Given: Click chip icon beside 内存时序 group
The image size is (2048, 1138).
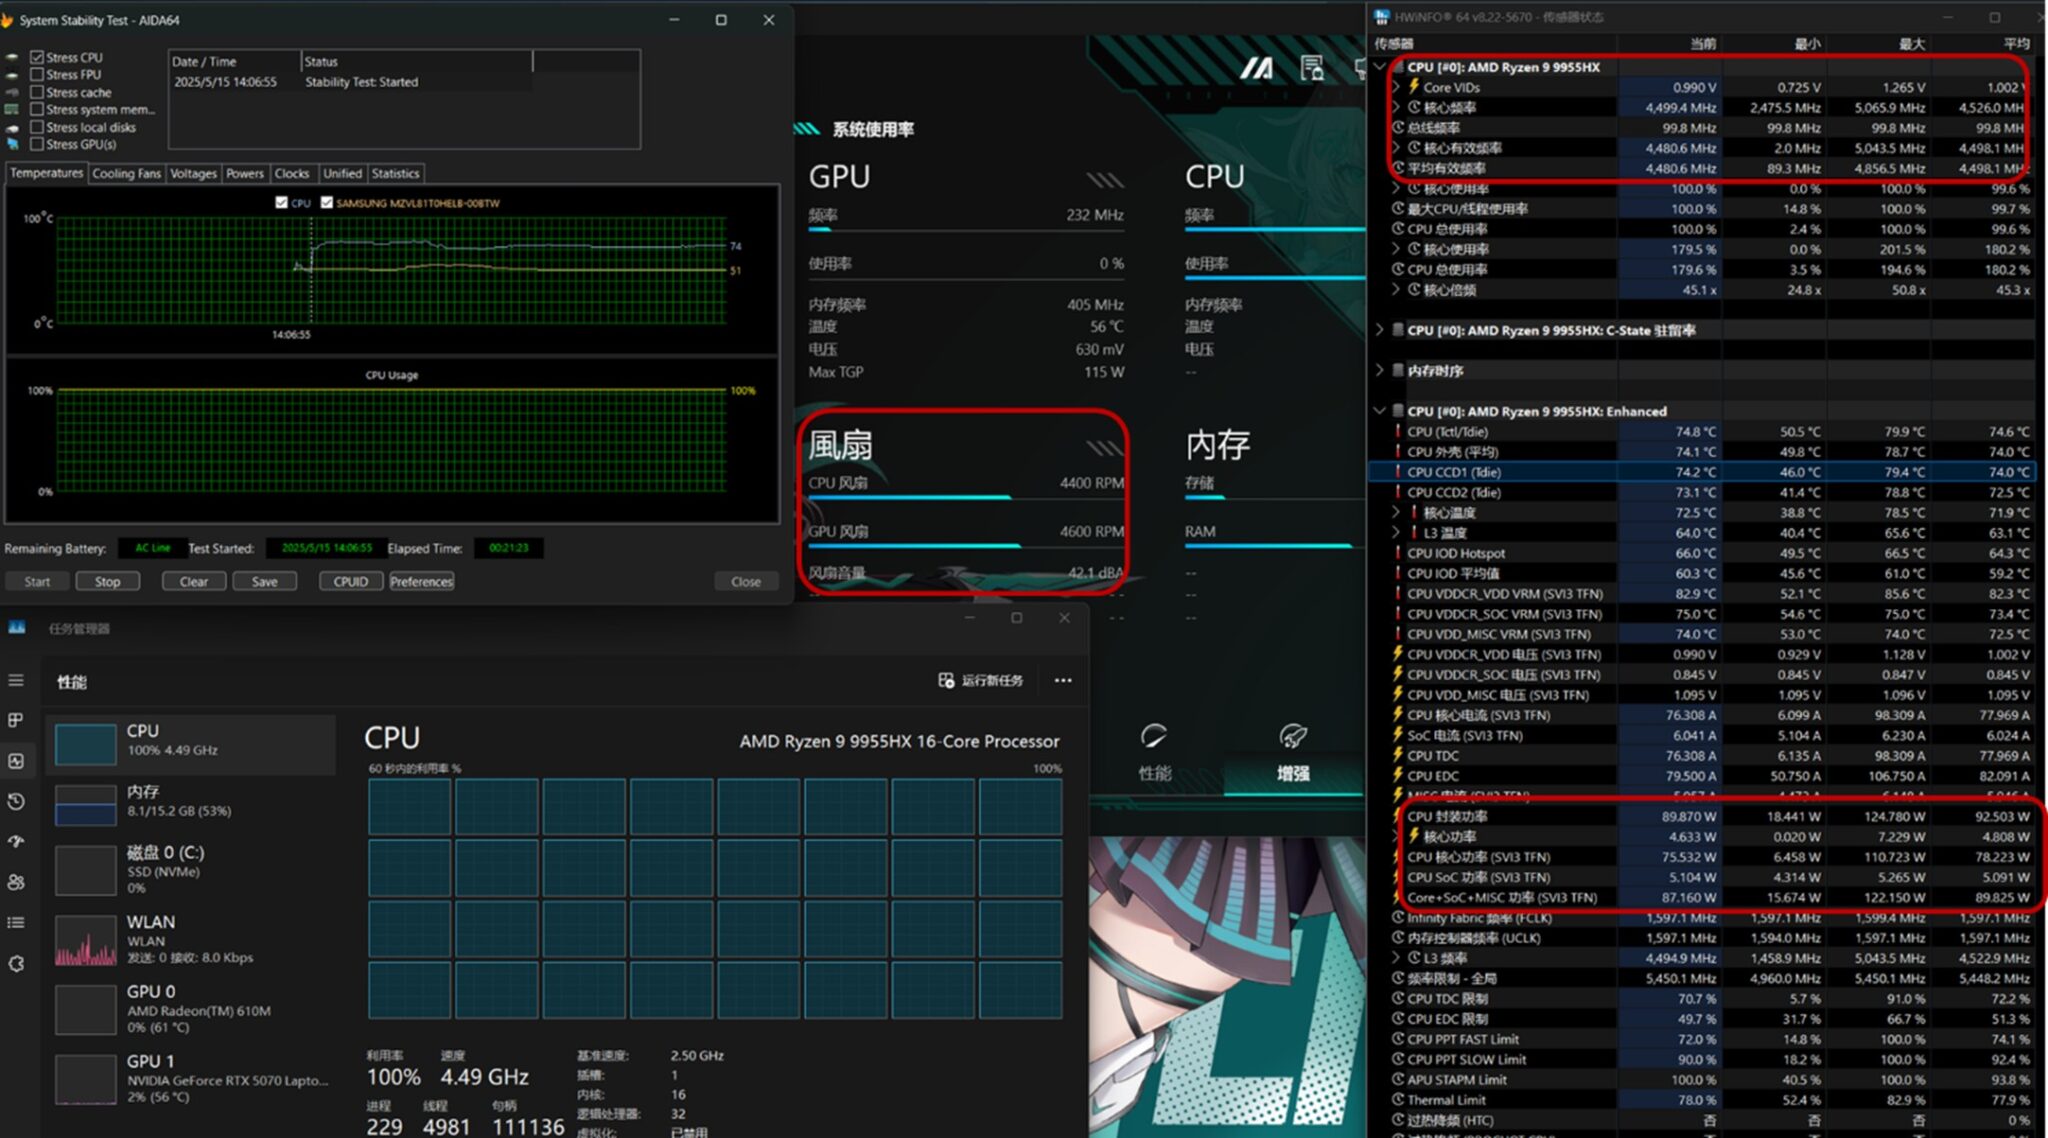Looking at the screenshot, I should (x=1398, y=370).
